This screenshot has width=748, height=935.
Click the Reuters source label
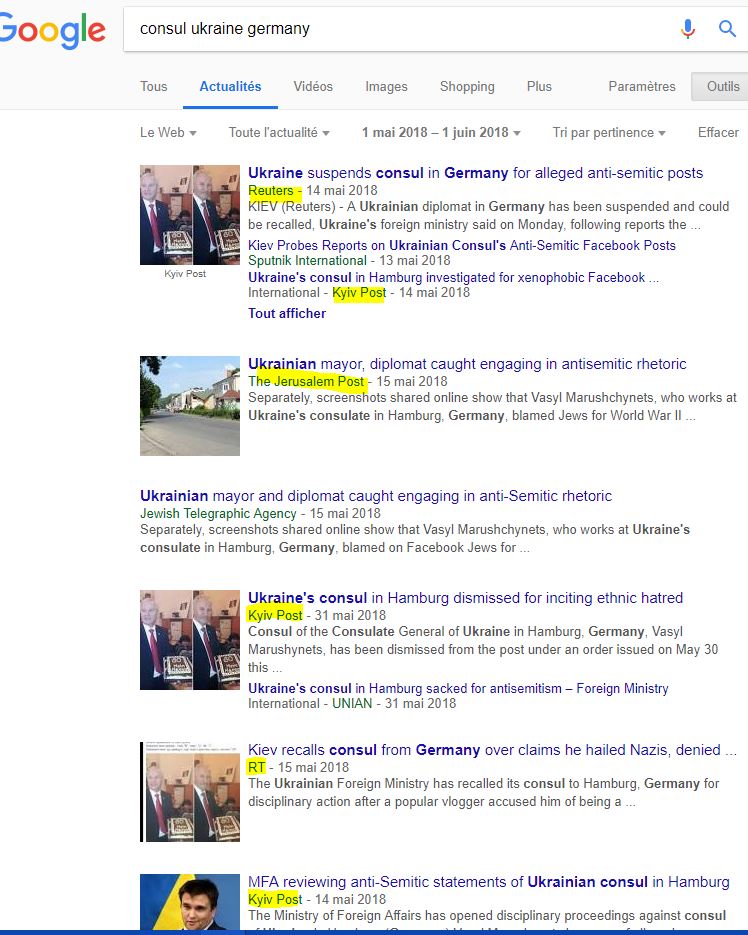click(x=271, y=190)
